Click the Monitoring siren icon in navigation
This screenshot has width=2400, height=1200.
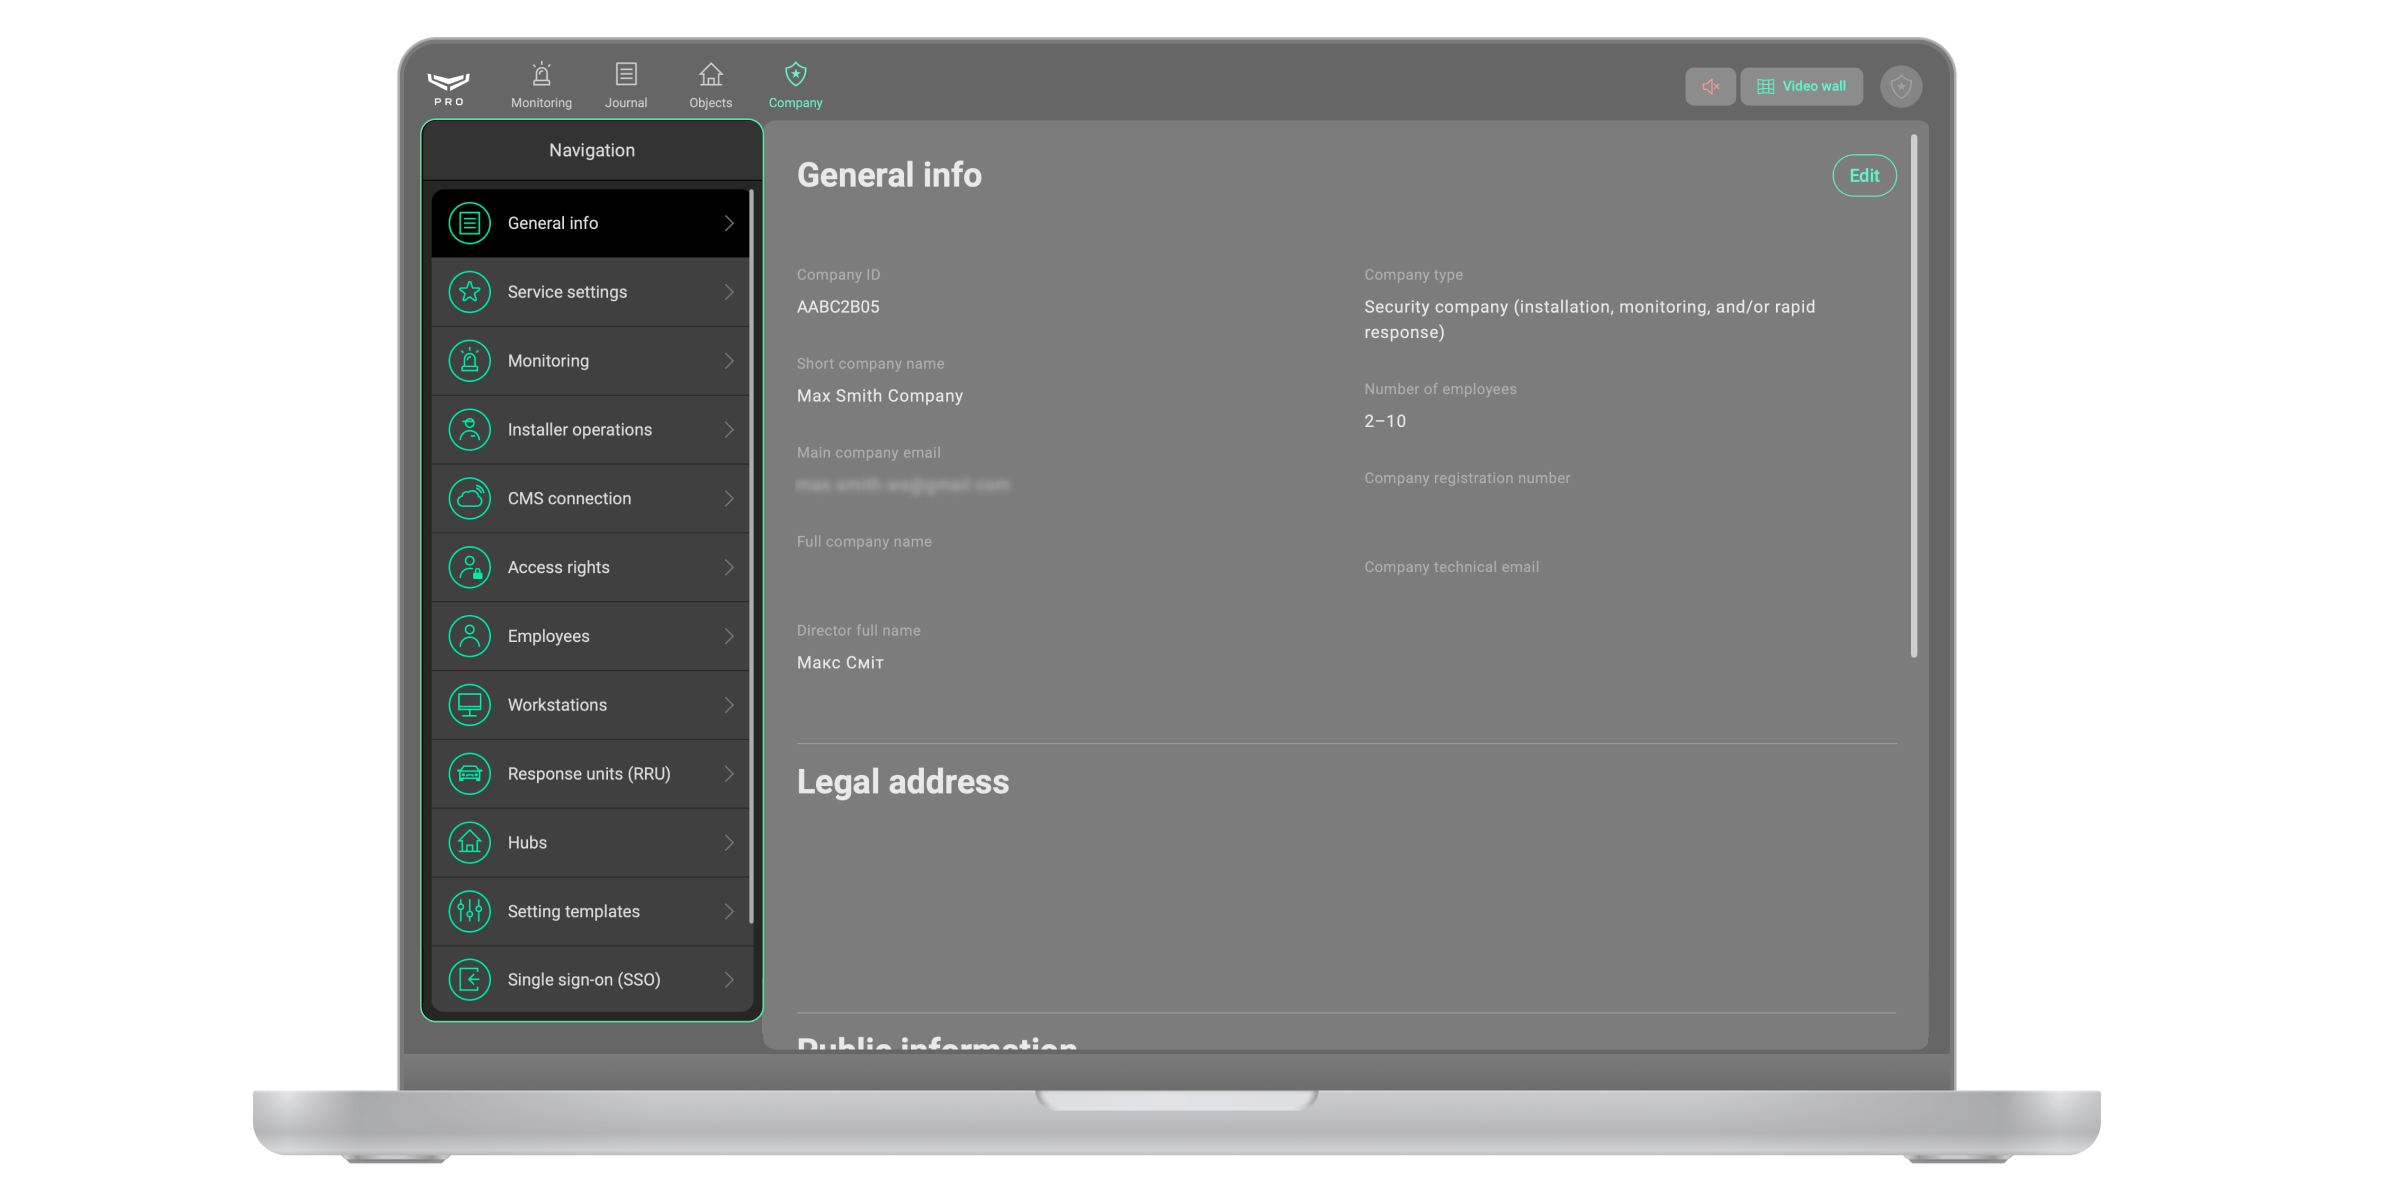[469, 361]
